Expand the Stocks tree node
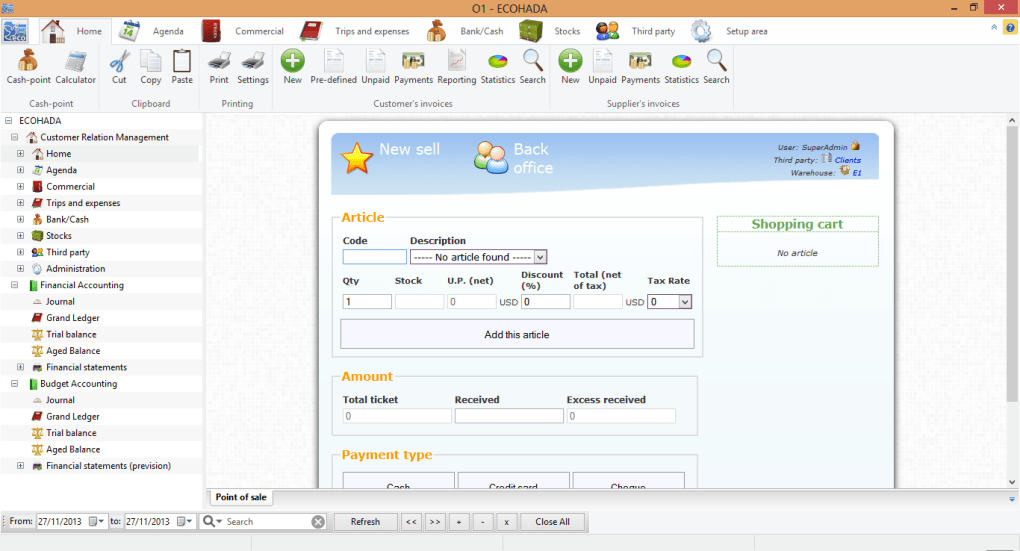The height and width of the screenshot is (551, 1020). click(x=20, y=236)
